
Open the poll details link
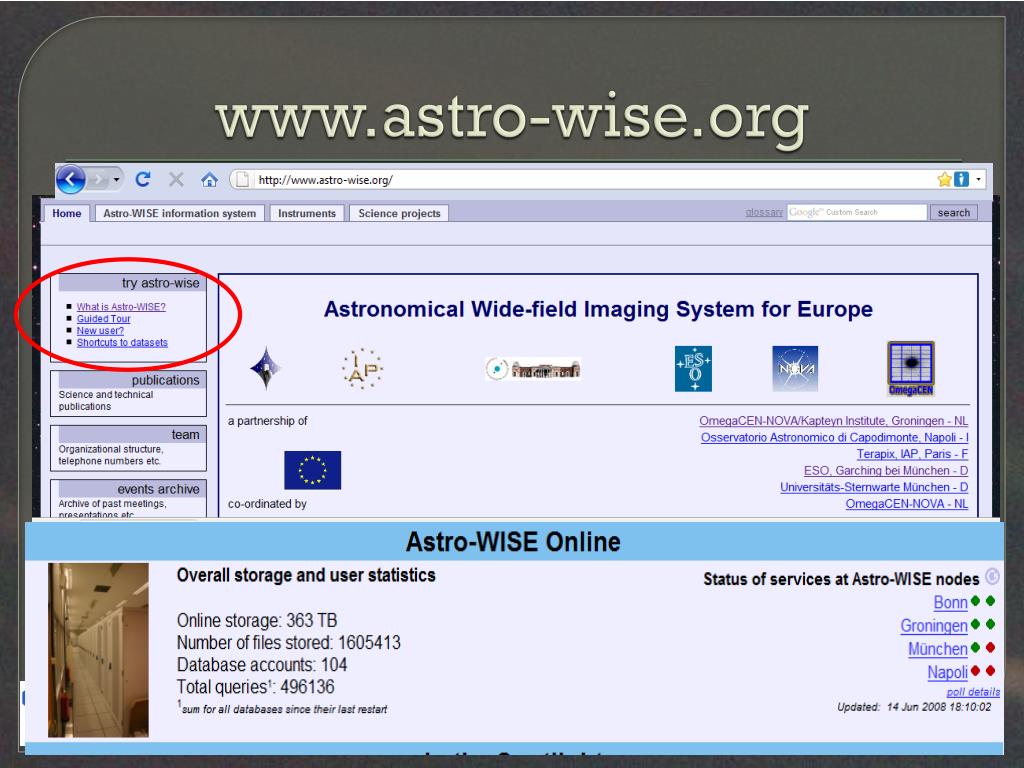coord(973,692)
